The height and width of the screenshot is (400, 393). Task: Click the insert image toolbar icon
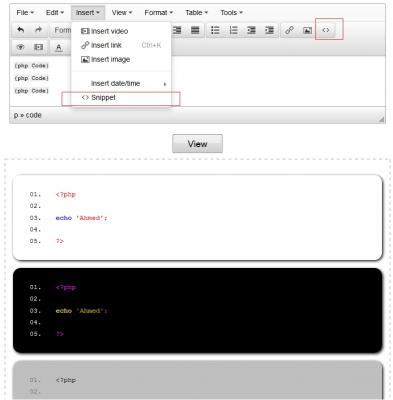[307, 30]
